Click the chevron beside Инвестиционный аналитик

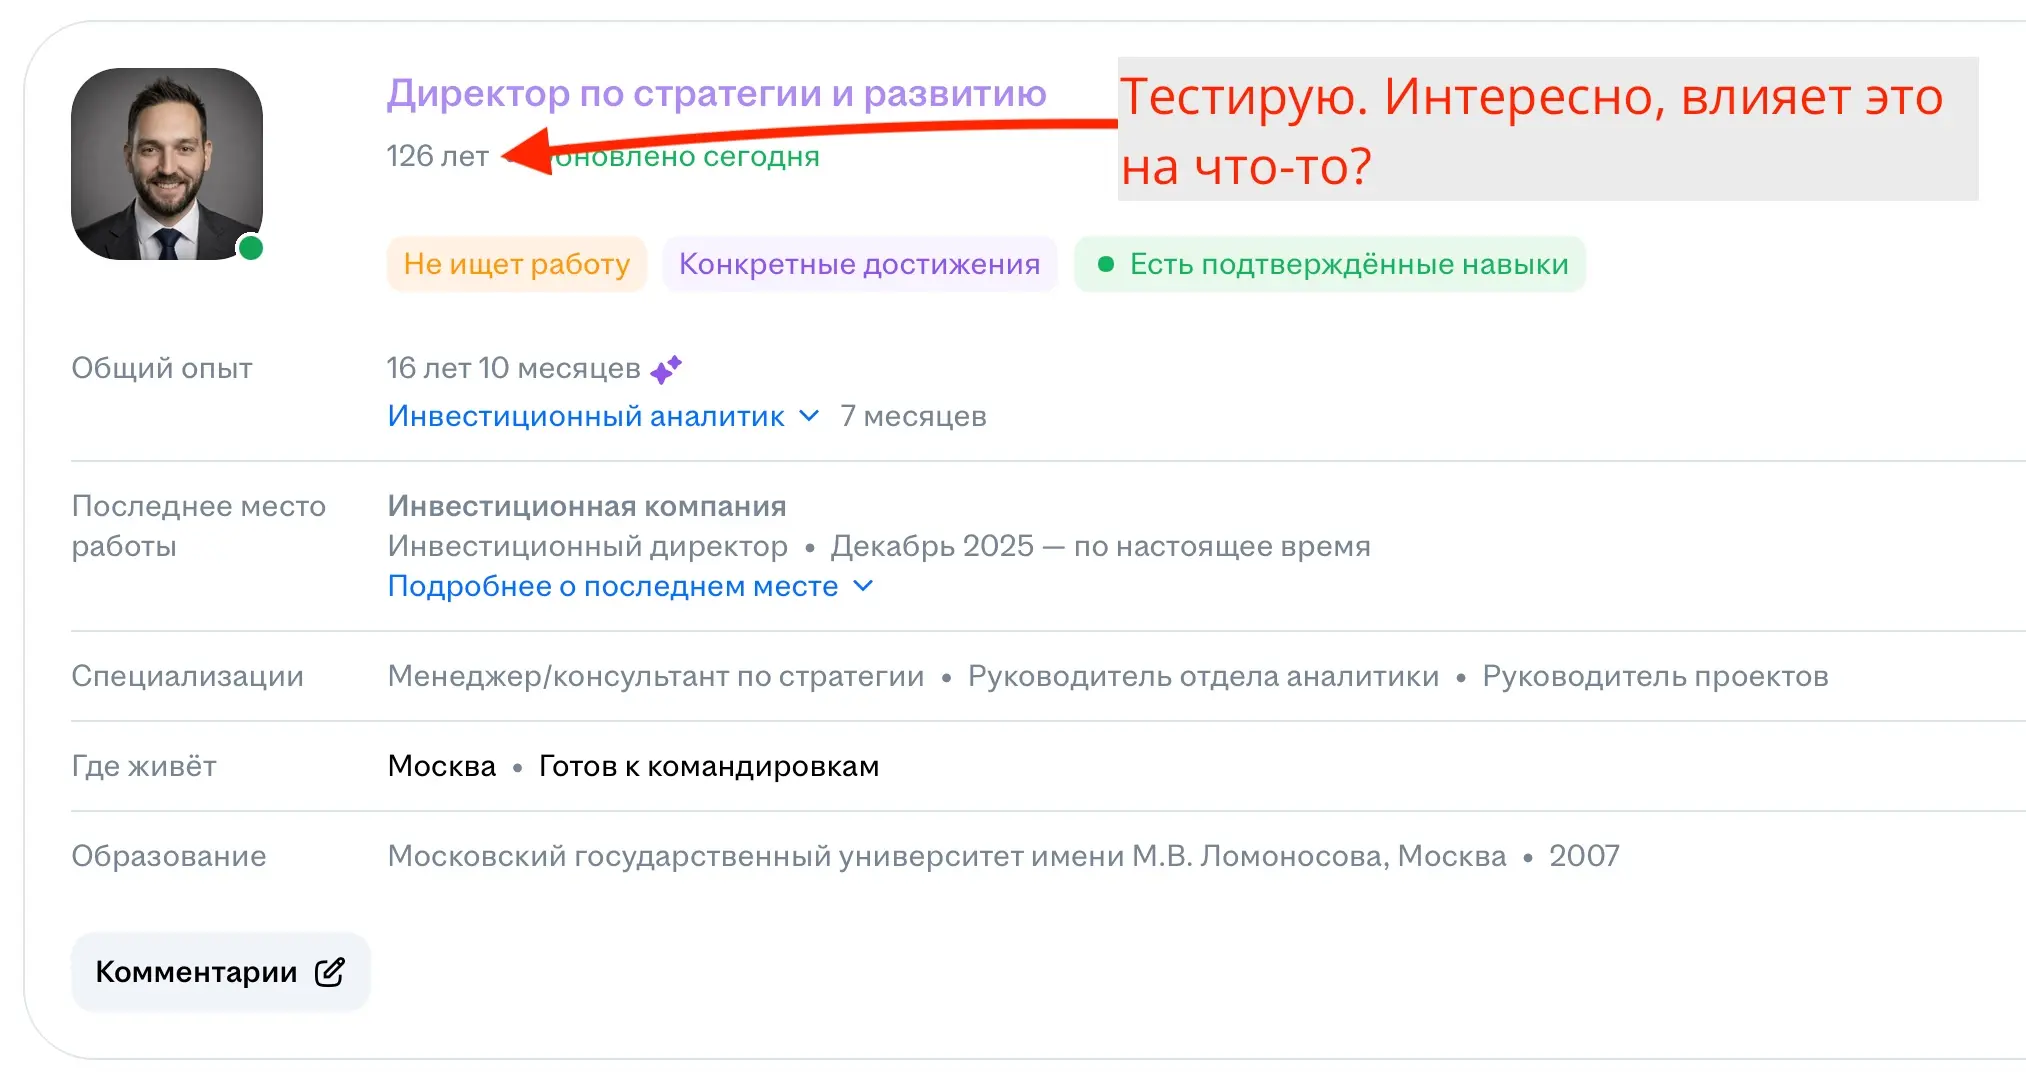pyautogui.click(x=810, y=416)
